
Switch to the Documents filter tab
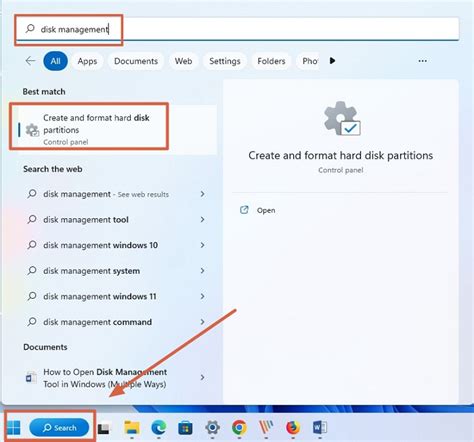tap(136, 61)
